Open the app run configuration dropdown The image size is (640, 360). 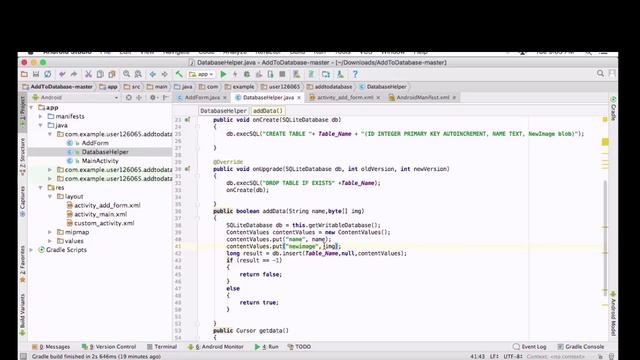201,74
